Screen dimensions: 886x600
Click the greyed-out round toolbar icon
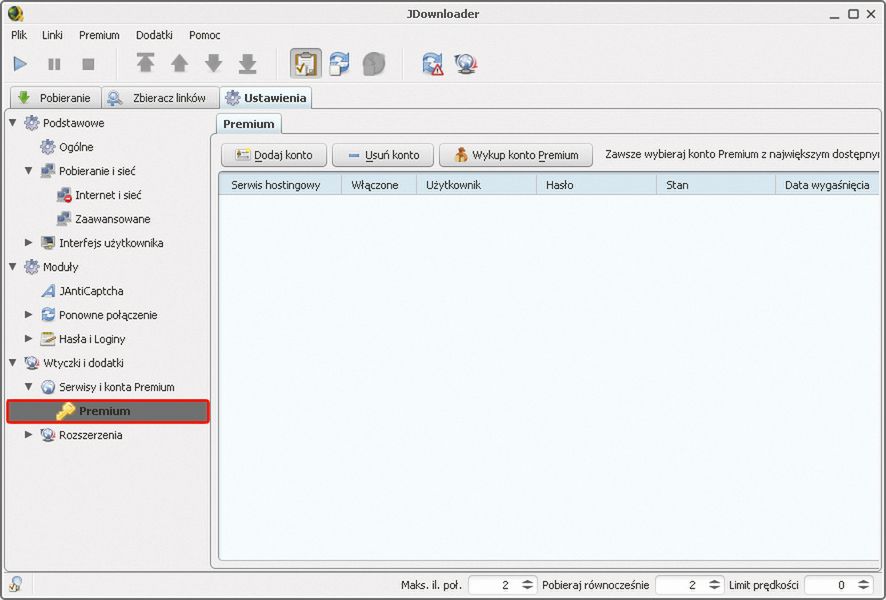point(373,64)
